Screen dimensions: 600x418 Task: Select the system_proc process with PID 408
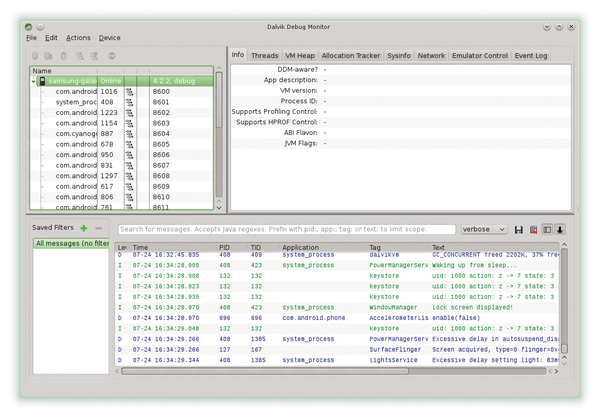[122, 102]
